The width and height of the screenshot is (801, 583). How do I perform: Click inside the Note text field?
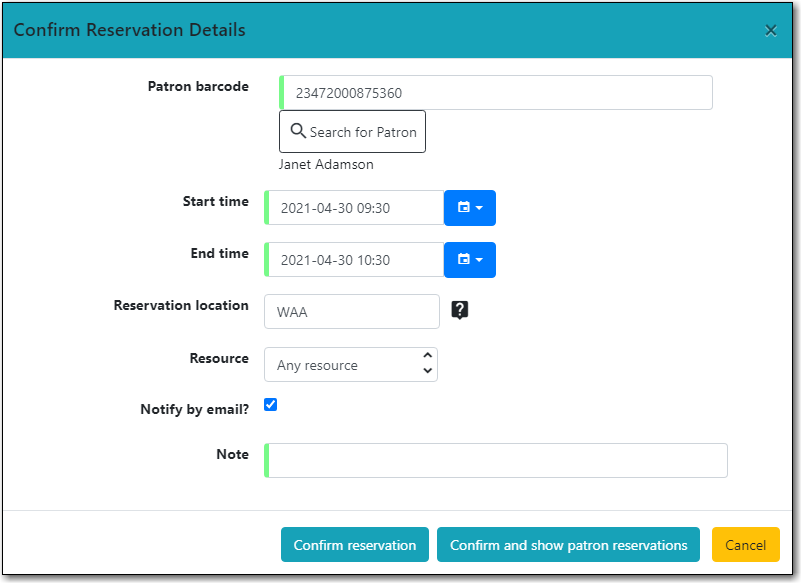click(x=495, y=460)
